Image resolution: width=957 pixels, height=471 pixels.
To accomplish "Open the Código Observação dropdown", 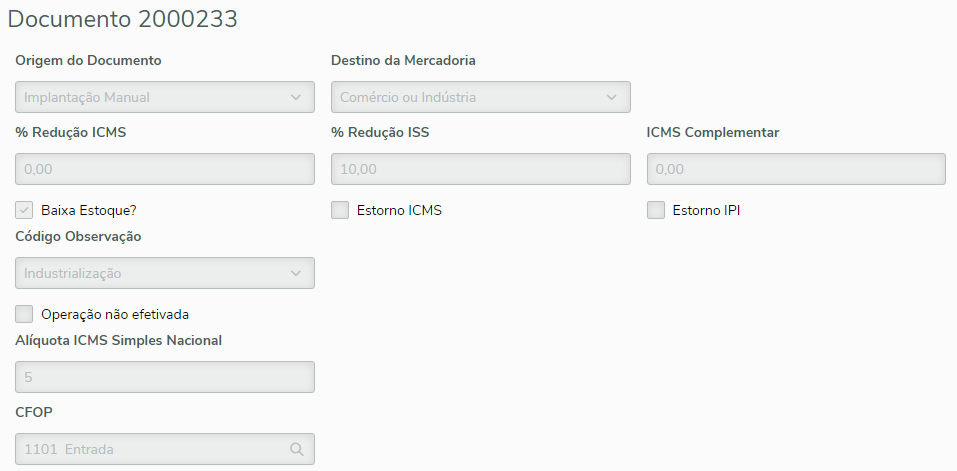I will pos(165,273).
